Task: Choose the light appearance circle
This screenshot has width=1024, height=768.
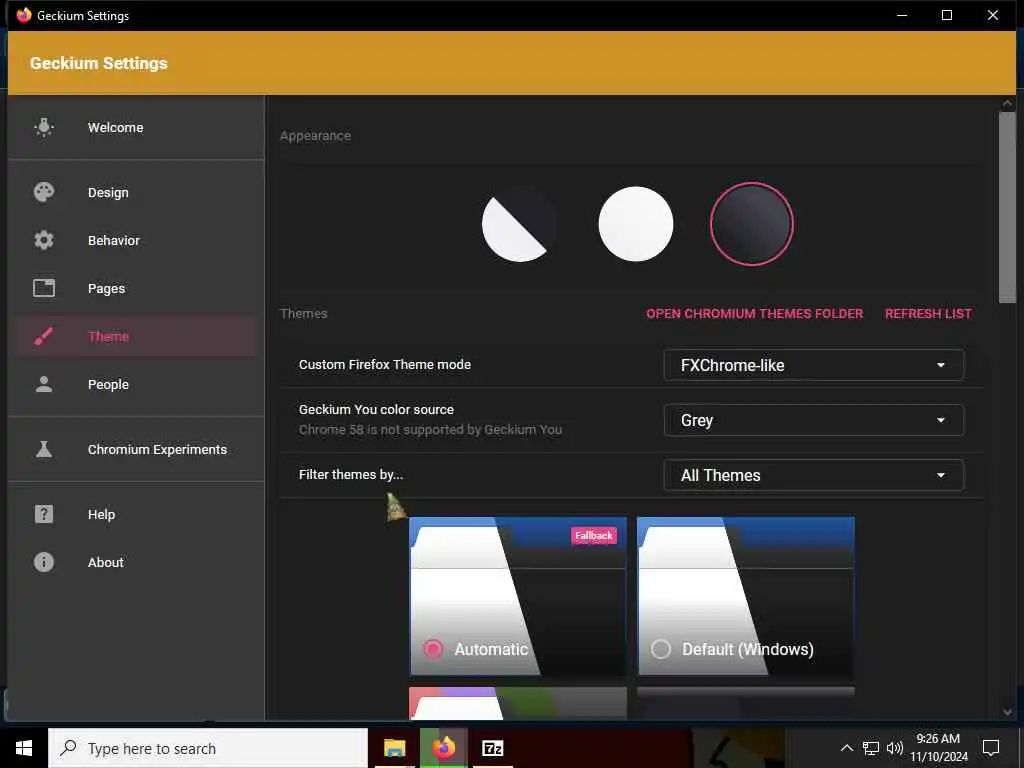Action: 635,224
